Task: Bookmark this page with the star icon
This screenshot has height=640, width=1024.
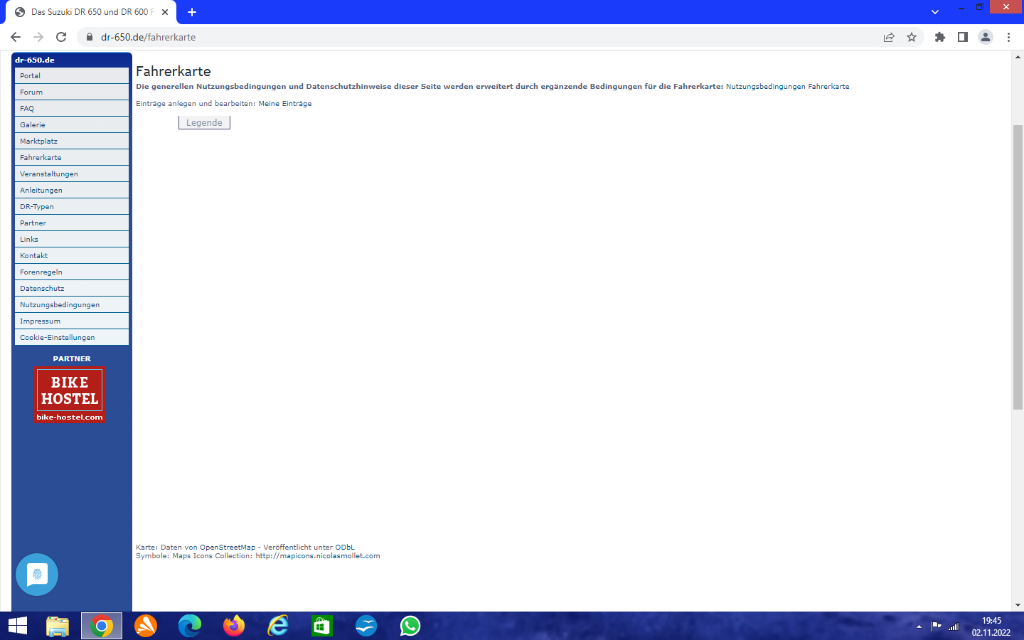Action: tap(912, 37)
